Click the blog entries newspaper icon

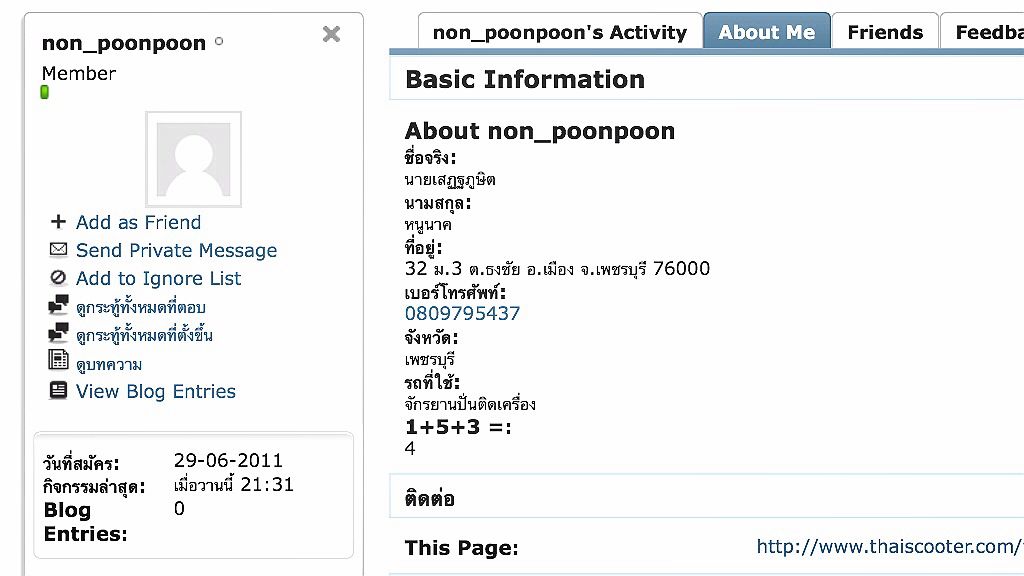tap(58, 391)
